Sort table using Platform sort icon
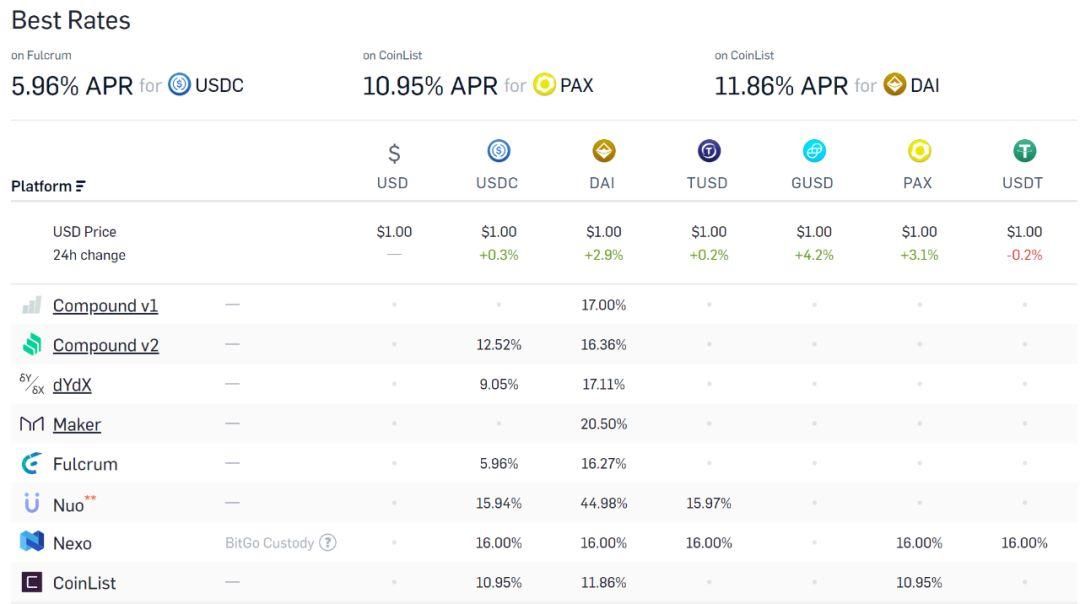 (x=81, y=186)
